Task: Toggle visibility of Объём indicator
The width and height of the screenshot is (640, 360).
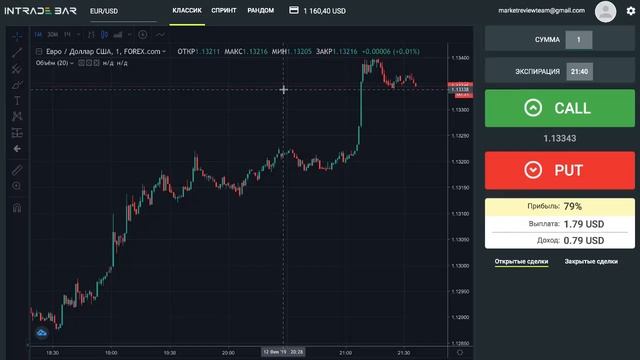Action: pos(81,63)
